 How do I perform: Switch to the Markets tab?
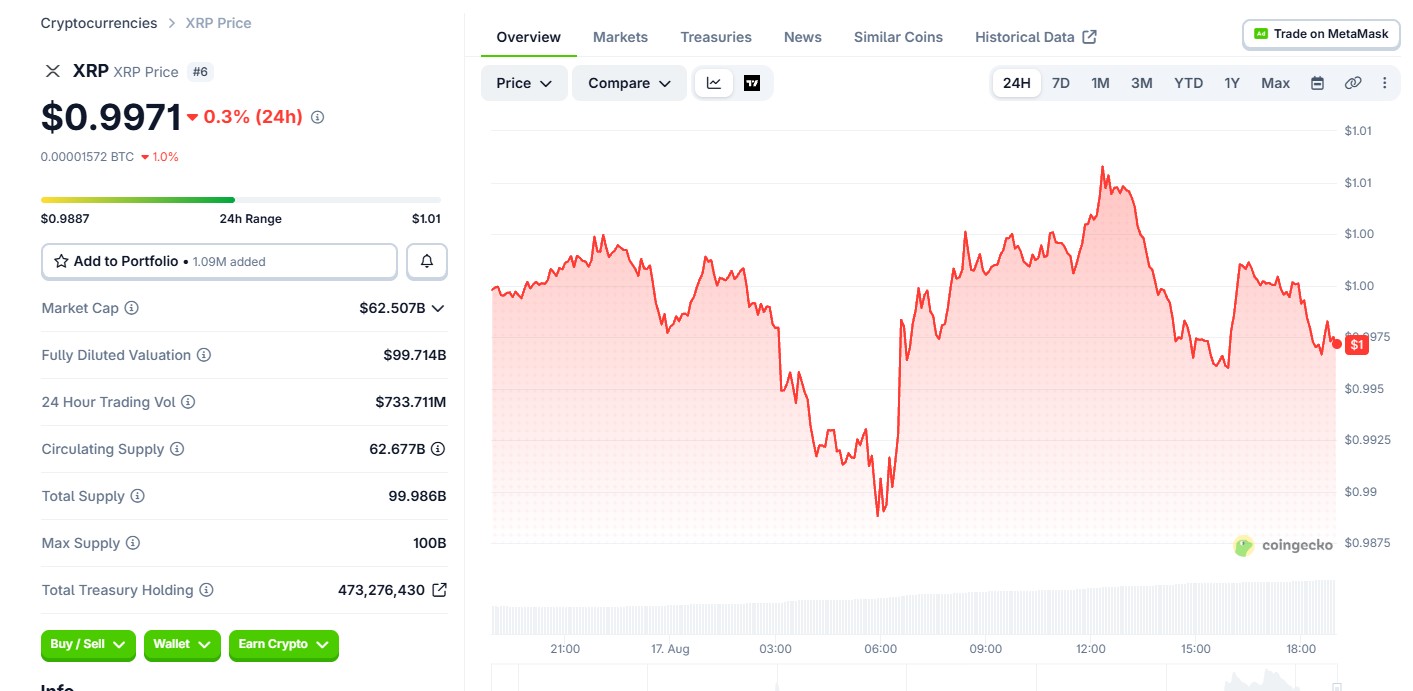tap(620, 37)
